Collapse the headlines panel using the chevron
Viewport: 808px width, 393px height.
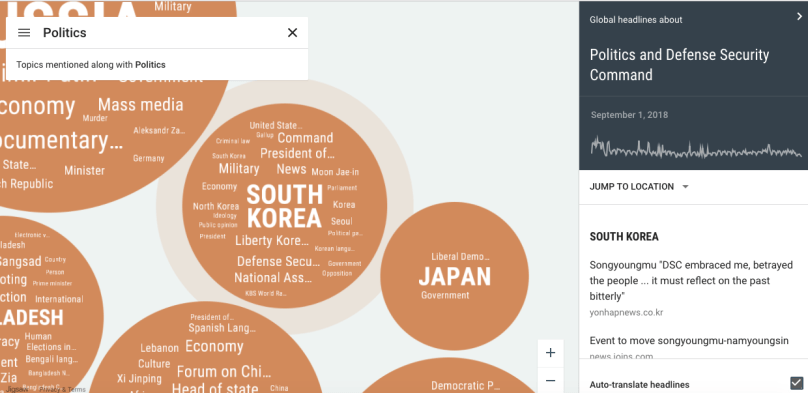click(x=799, y=16)
